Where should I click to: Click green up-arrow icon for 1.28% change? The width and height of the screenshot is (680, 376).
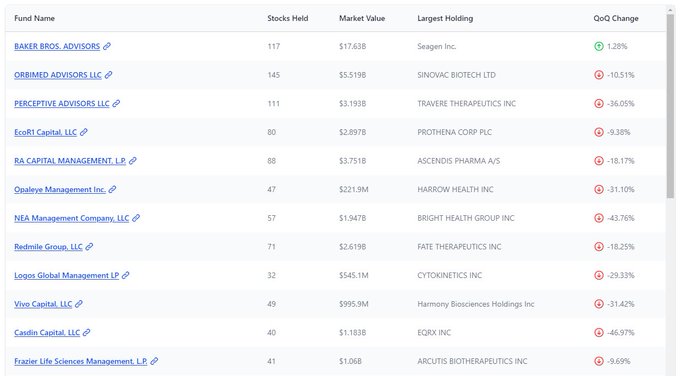coord(598,46)
